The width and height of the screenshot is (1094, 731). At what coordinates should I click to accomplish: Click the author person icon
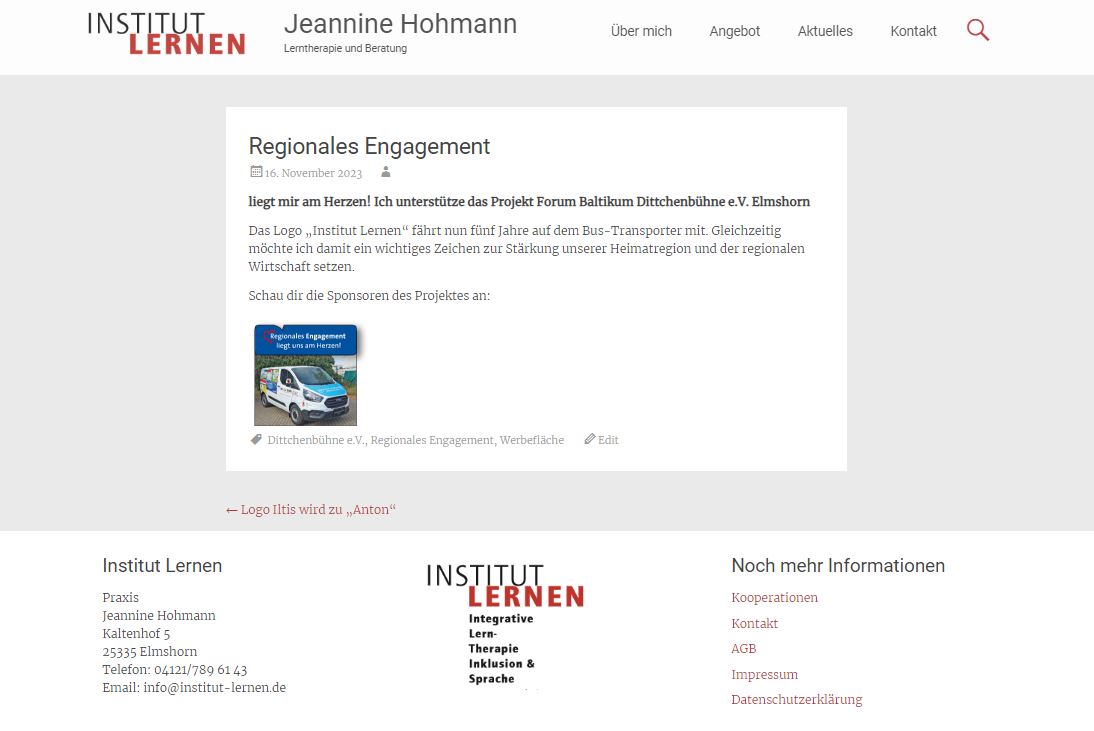coord(385,172)
